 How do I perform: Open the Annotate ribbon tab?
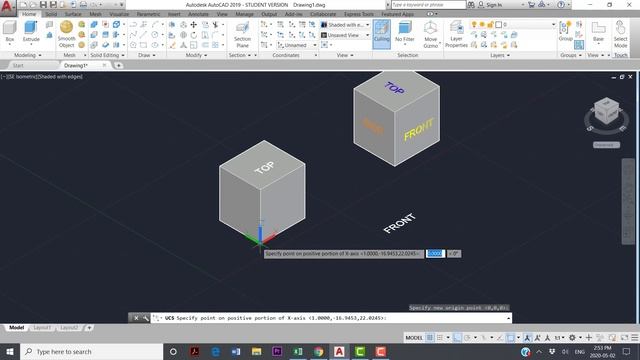[x=198, y=14]
